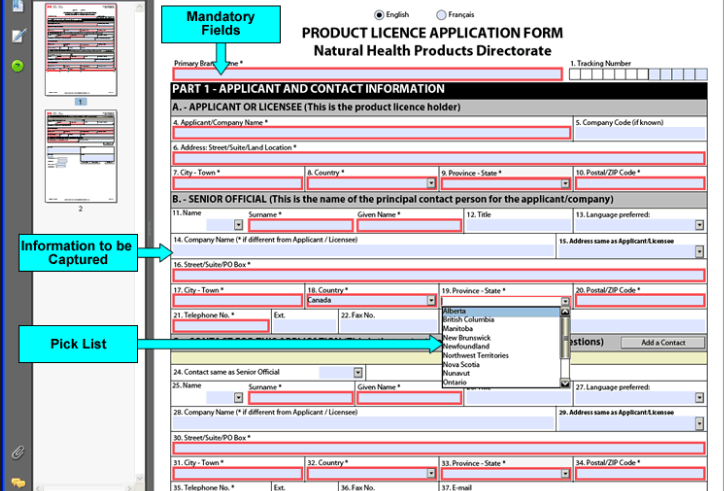This screenshot has height=491, width=724.
Task: Open the 8. Country dropdown
Action: pyautogui.click(x=431, y=183)
